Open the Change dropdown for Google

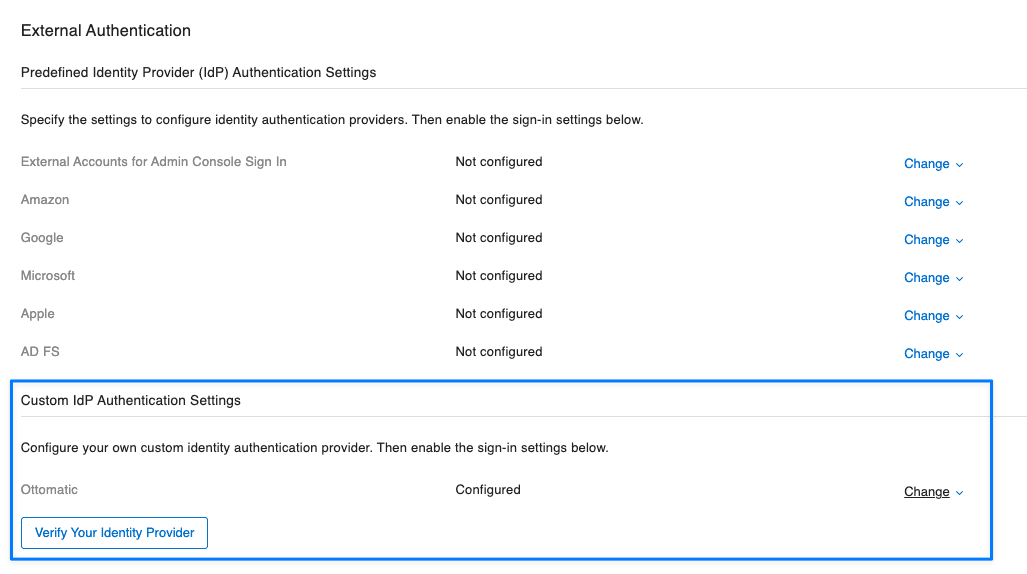point(932,240)
